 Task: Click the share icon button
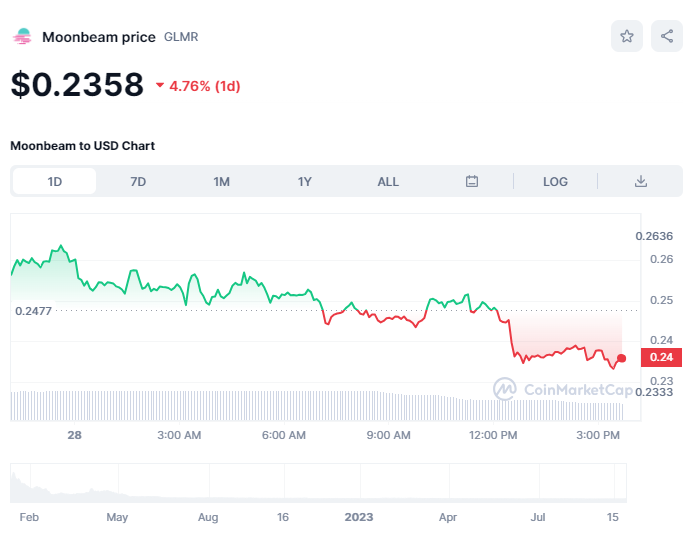(667, 36)
